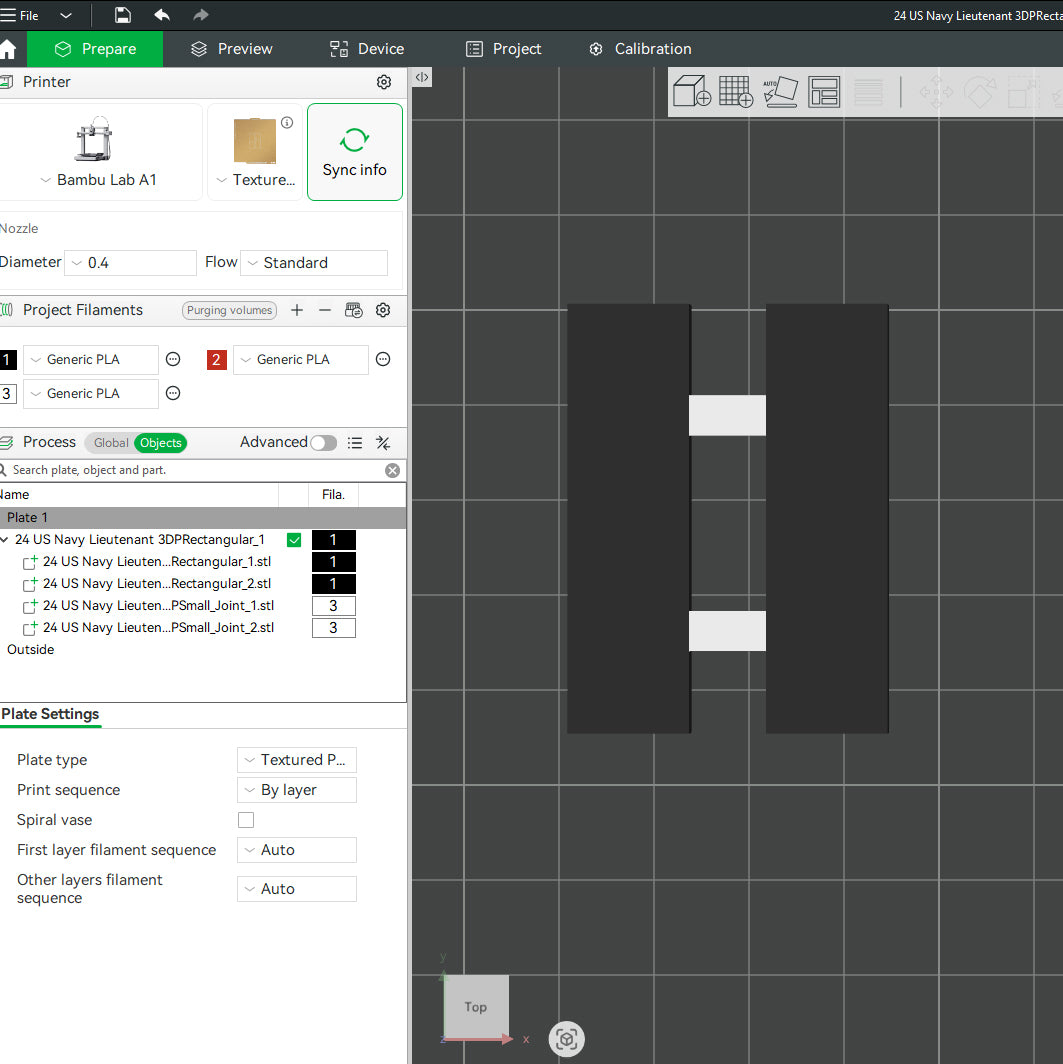This screenshot has height=1064, width=1063.
Task: Click the Add plate grid icon
Action: [x=736, y=91]
